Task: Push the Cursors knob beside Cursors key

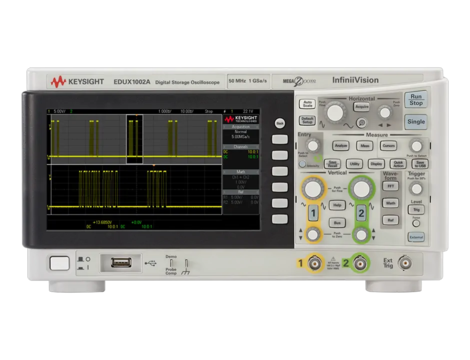Action: pos(416,146)
